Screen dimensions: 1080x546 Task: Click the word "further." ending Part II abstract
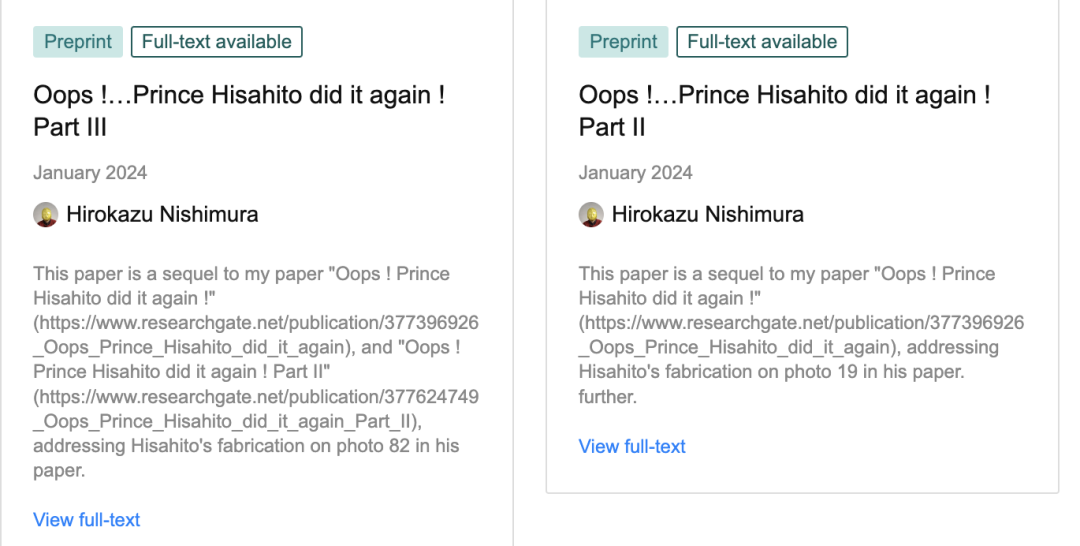point(608,397)
